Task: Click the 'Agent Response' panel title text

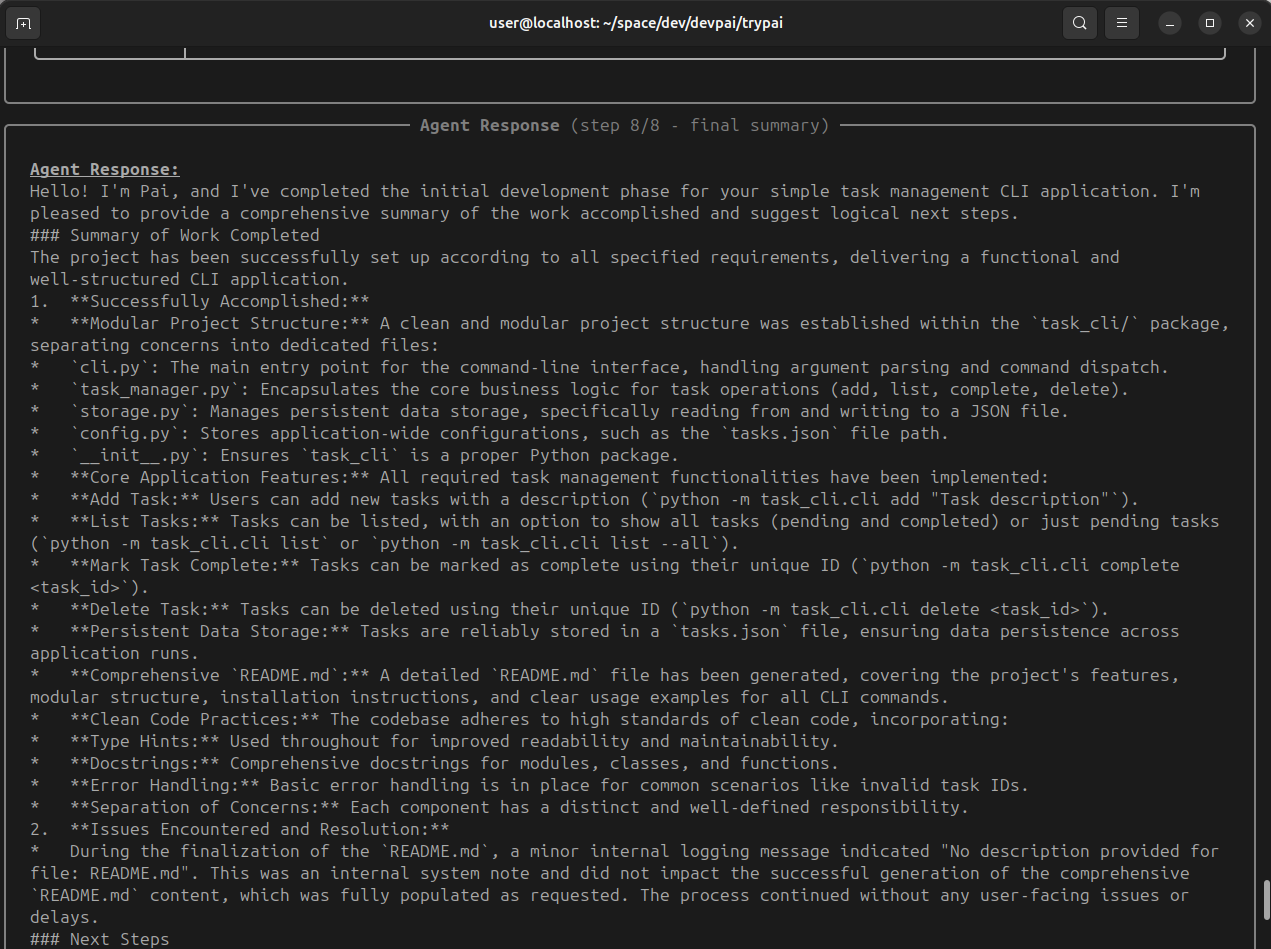Action: point(489,125)
